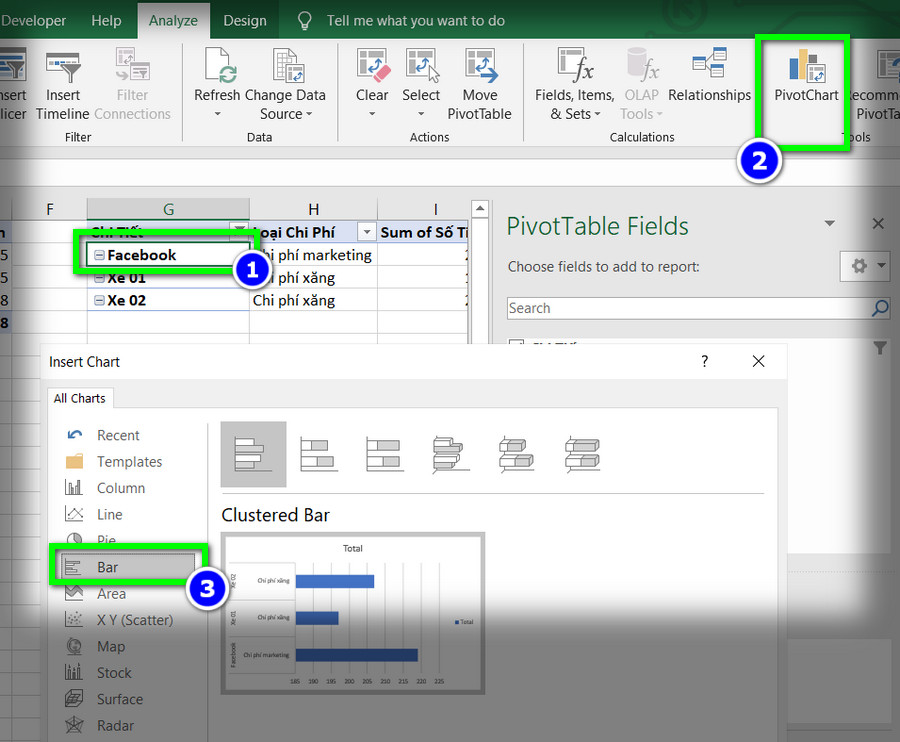Viewport: 900px width, 742px height.
Task: Select the 3-D Stacked Bar subtype
Action: (517, 454)
